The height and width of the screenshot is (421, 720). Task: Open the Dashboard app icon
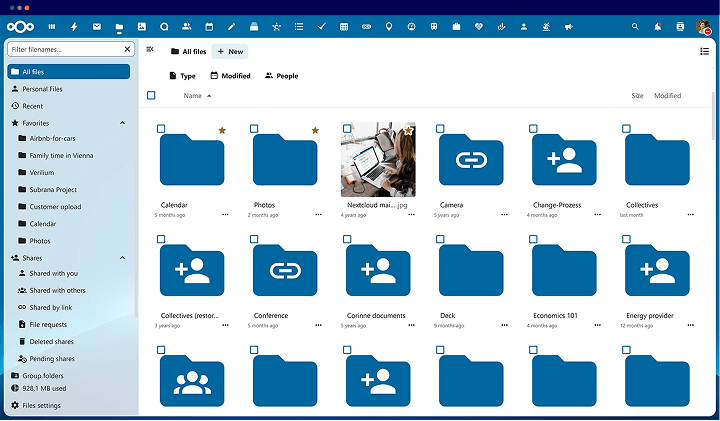point(52,27)
